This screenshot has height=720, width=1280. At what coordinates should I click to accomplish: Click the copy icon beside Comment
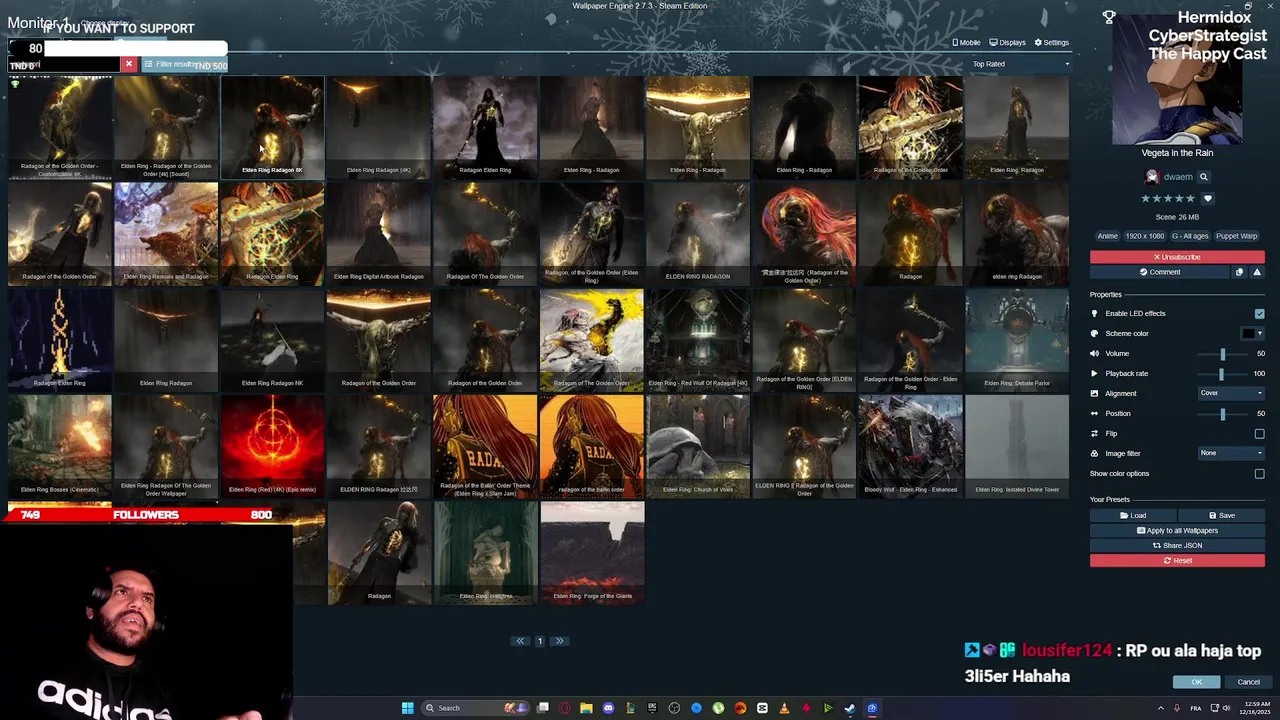click(x=1239, y=272)
